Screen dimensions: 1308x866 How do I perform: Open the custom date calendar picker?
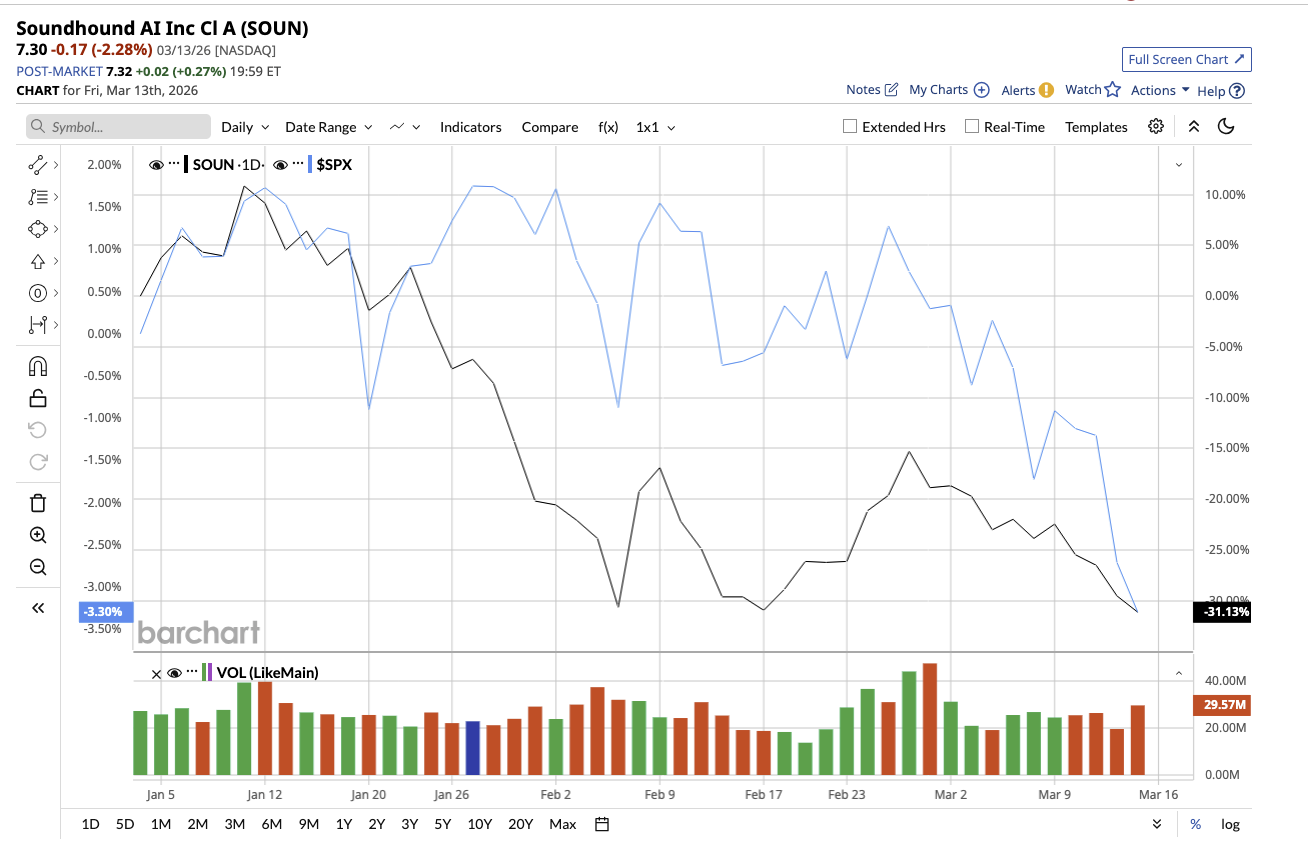[602, 824]
